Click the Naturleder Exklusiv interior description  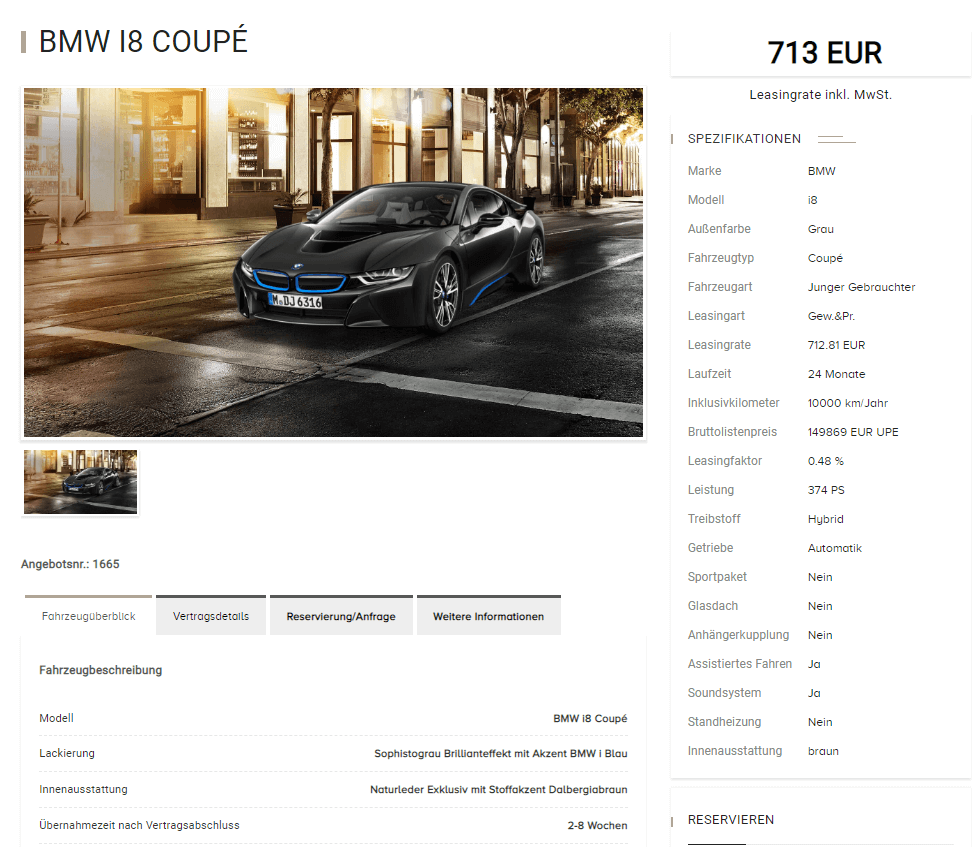coord(498,789)
